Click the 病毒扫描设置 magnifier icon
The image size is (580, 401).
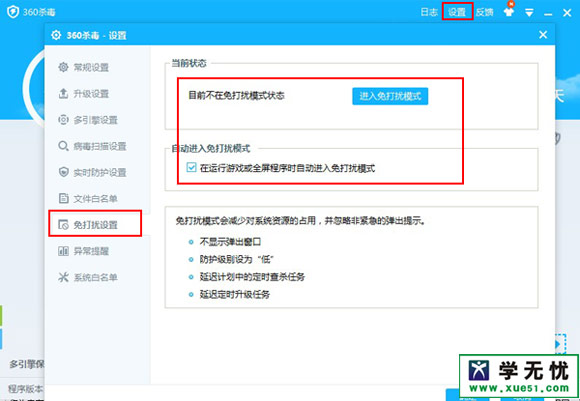(x=63, y=146)
